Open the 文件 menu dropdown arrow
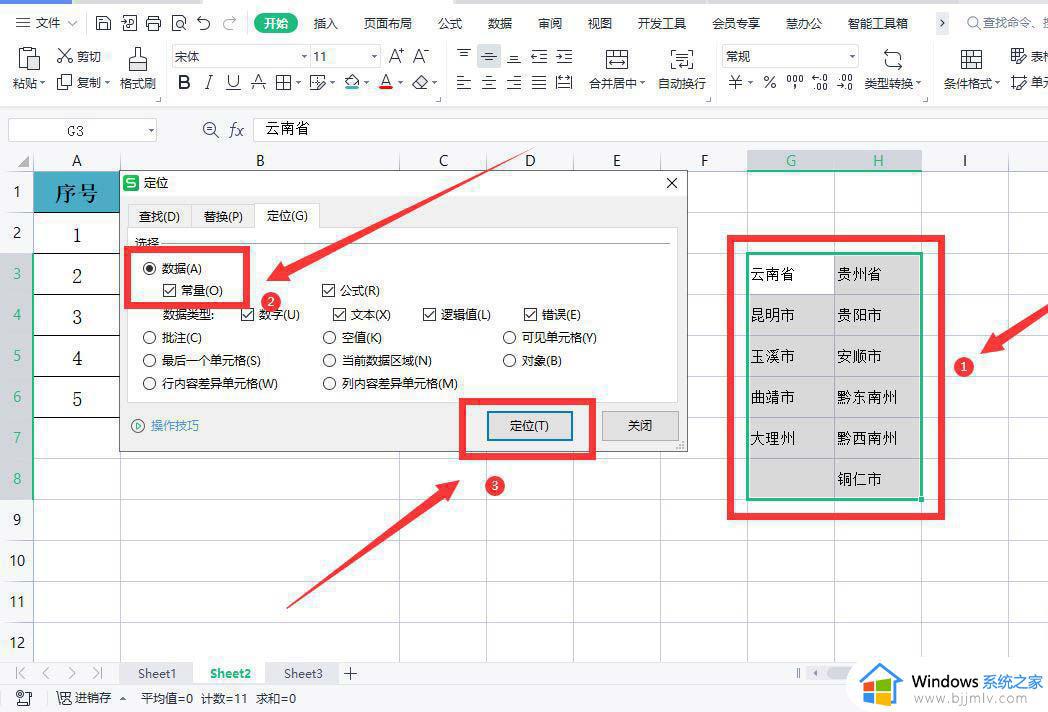 pos(73,23)
